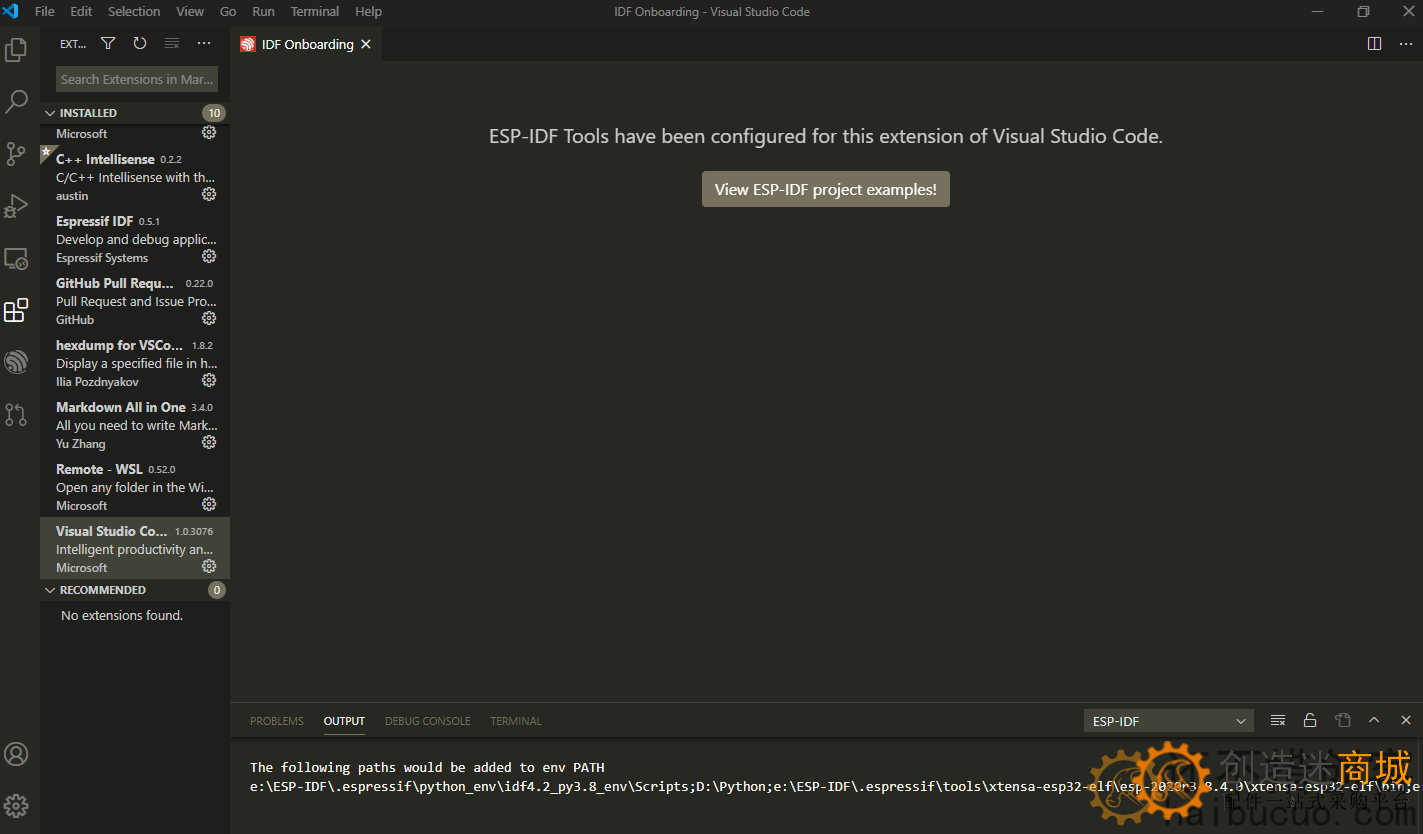Click View ESP-IDF project examples button
Viewport: 1423px width, 834px height.
(826, 189)
